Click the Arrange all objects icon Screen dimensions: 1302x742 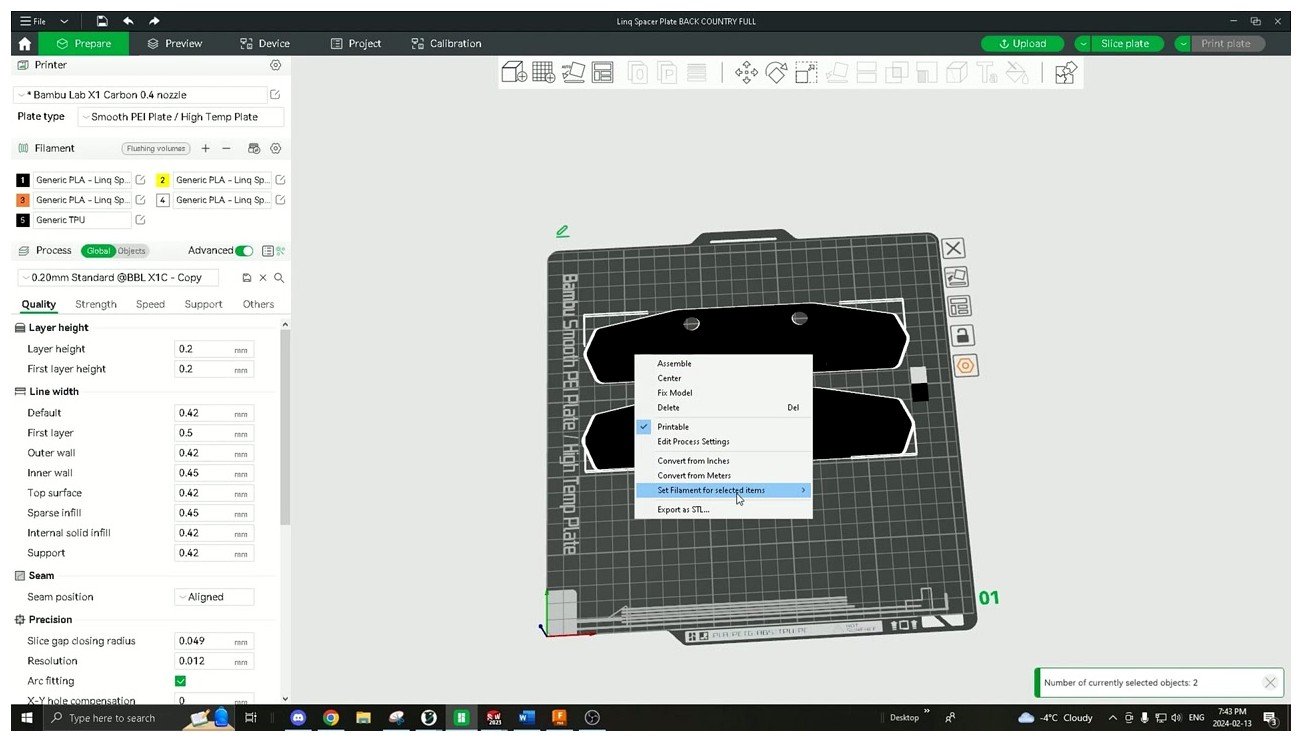coord(602,72)
